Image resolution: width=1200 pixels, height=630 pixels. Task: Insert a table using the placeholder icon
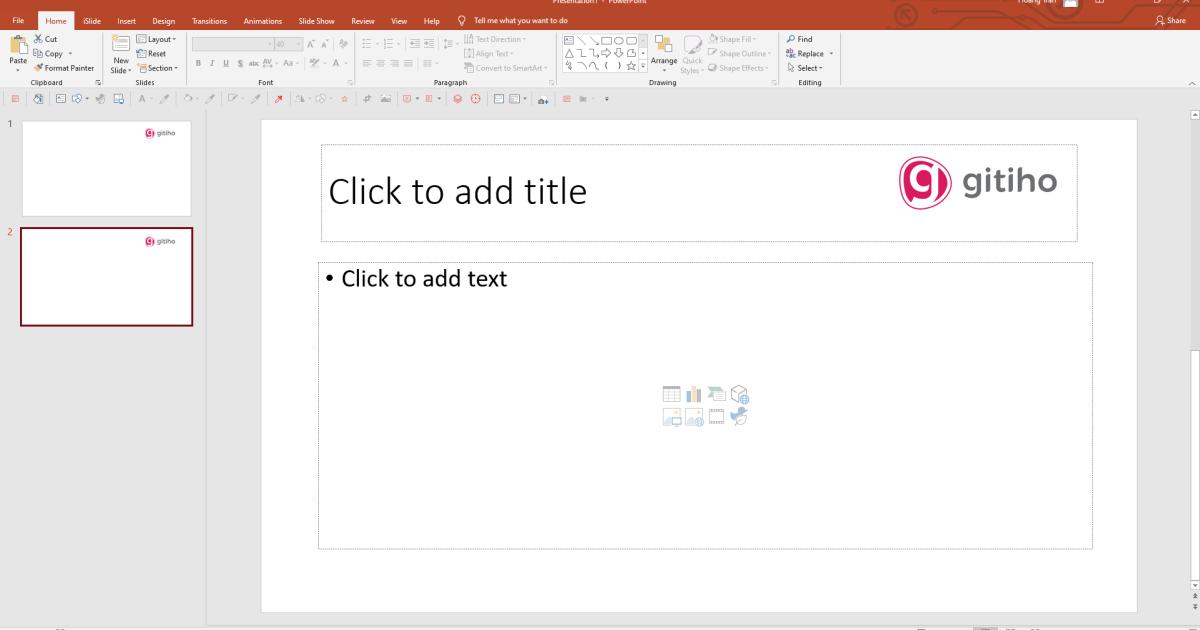[671, 394]
